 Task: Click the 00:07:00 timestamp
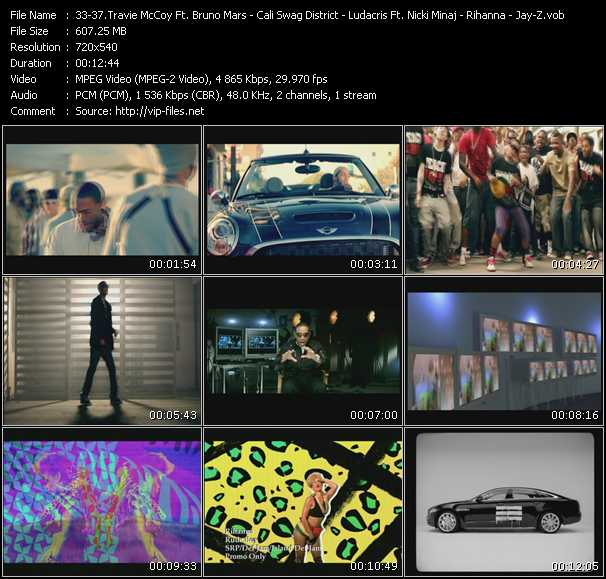point(374,415)
